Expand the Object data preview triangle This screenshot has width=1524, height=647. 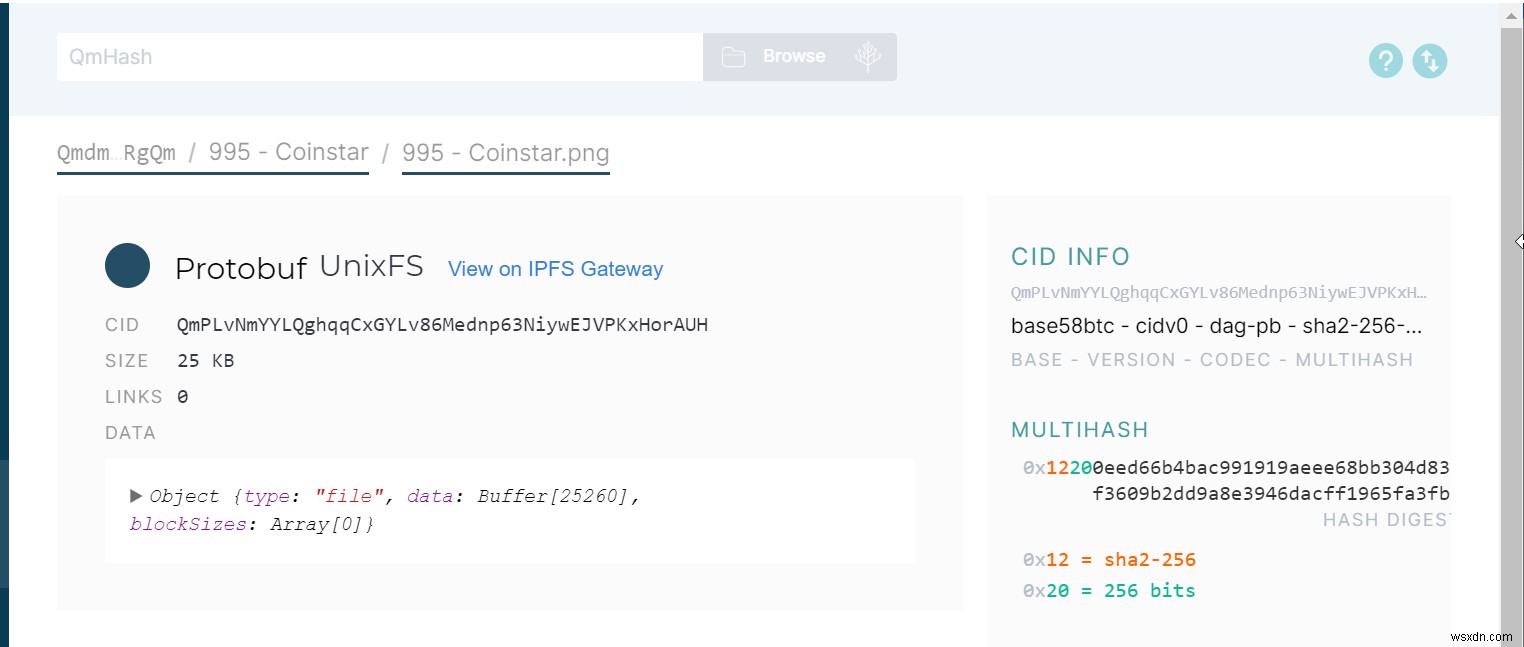point(137,495)
